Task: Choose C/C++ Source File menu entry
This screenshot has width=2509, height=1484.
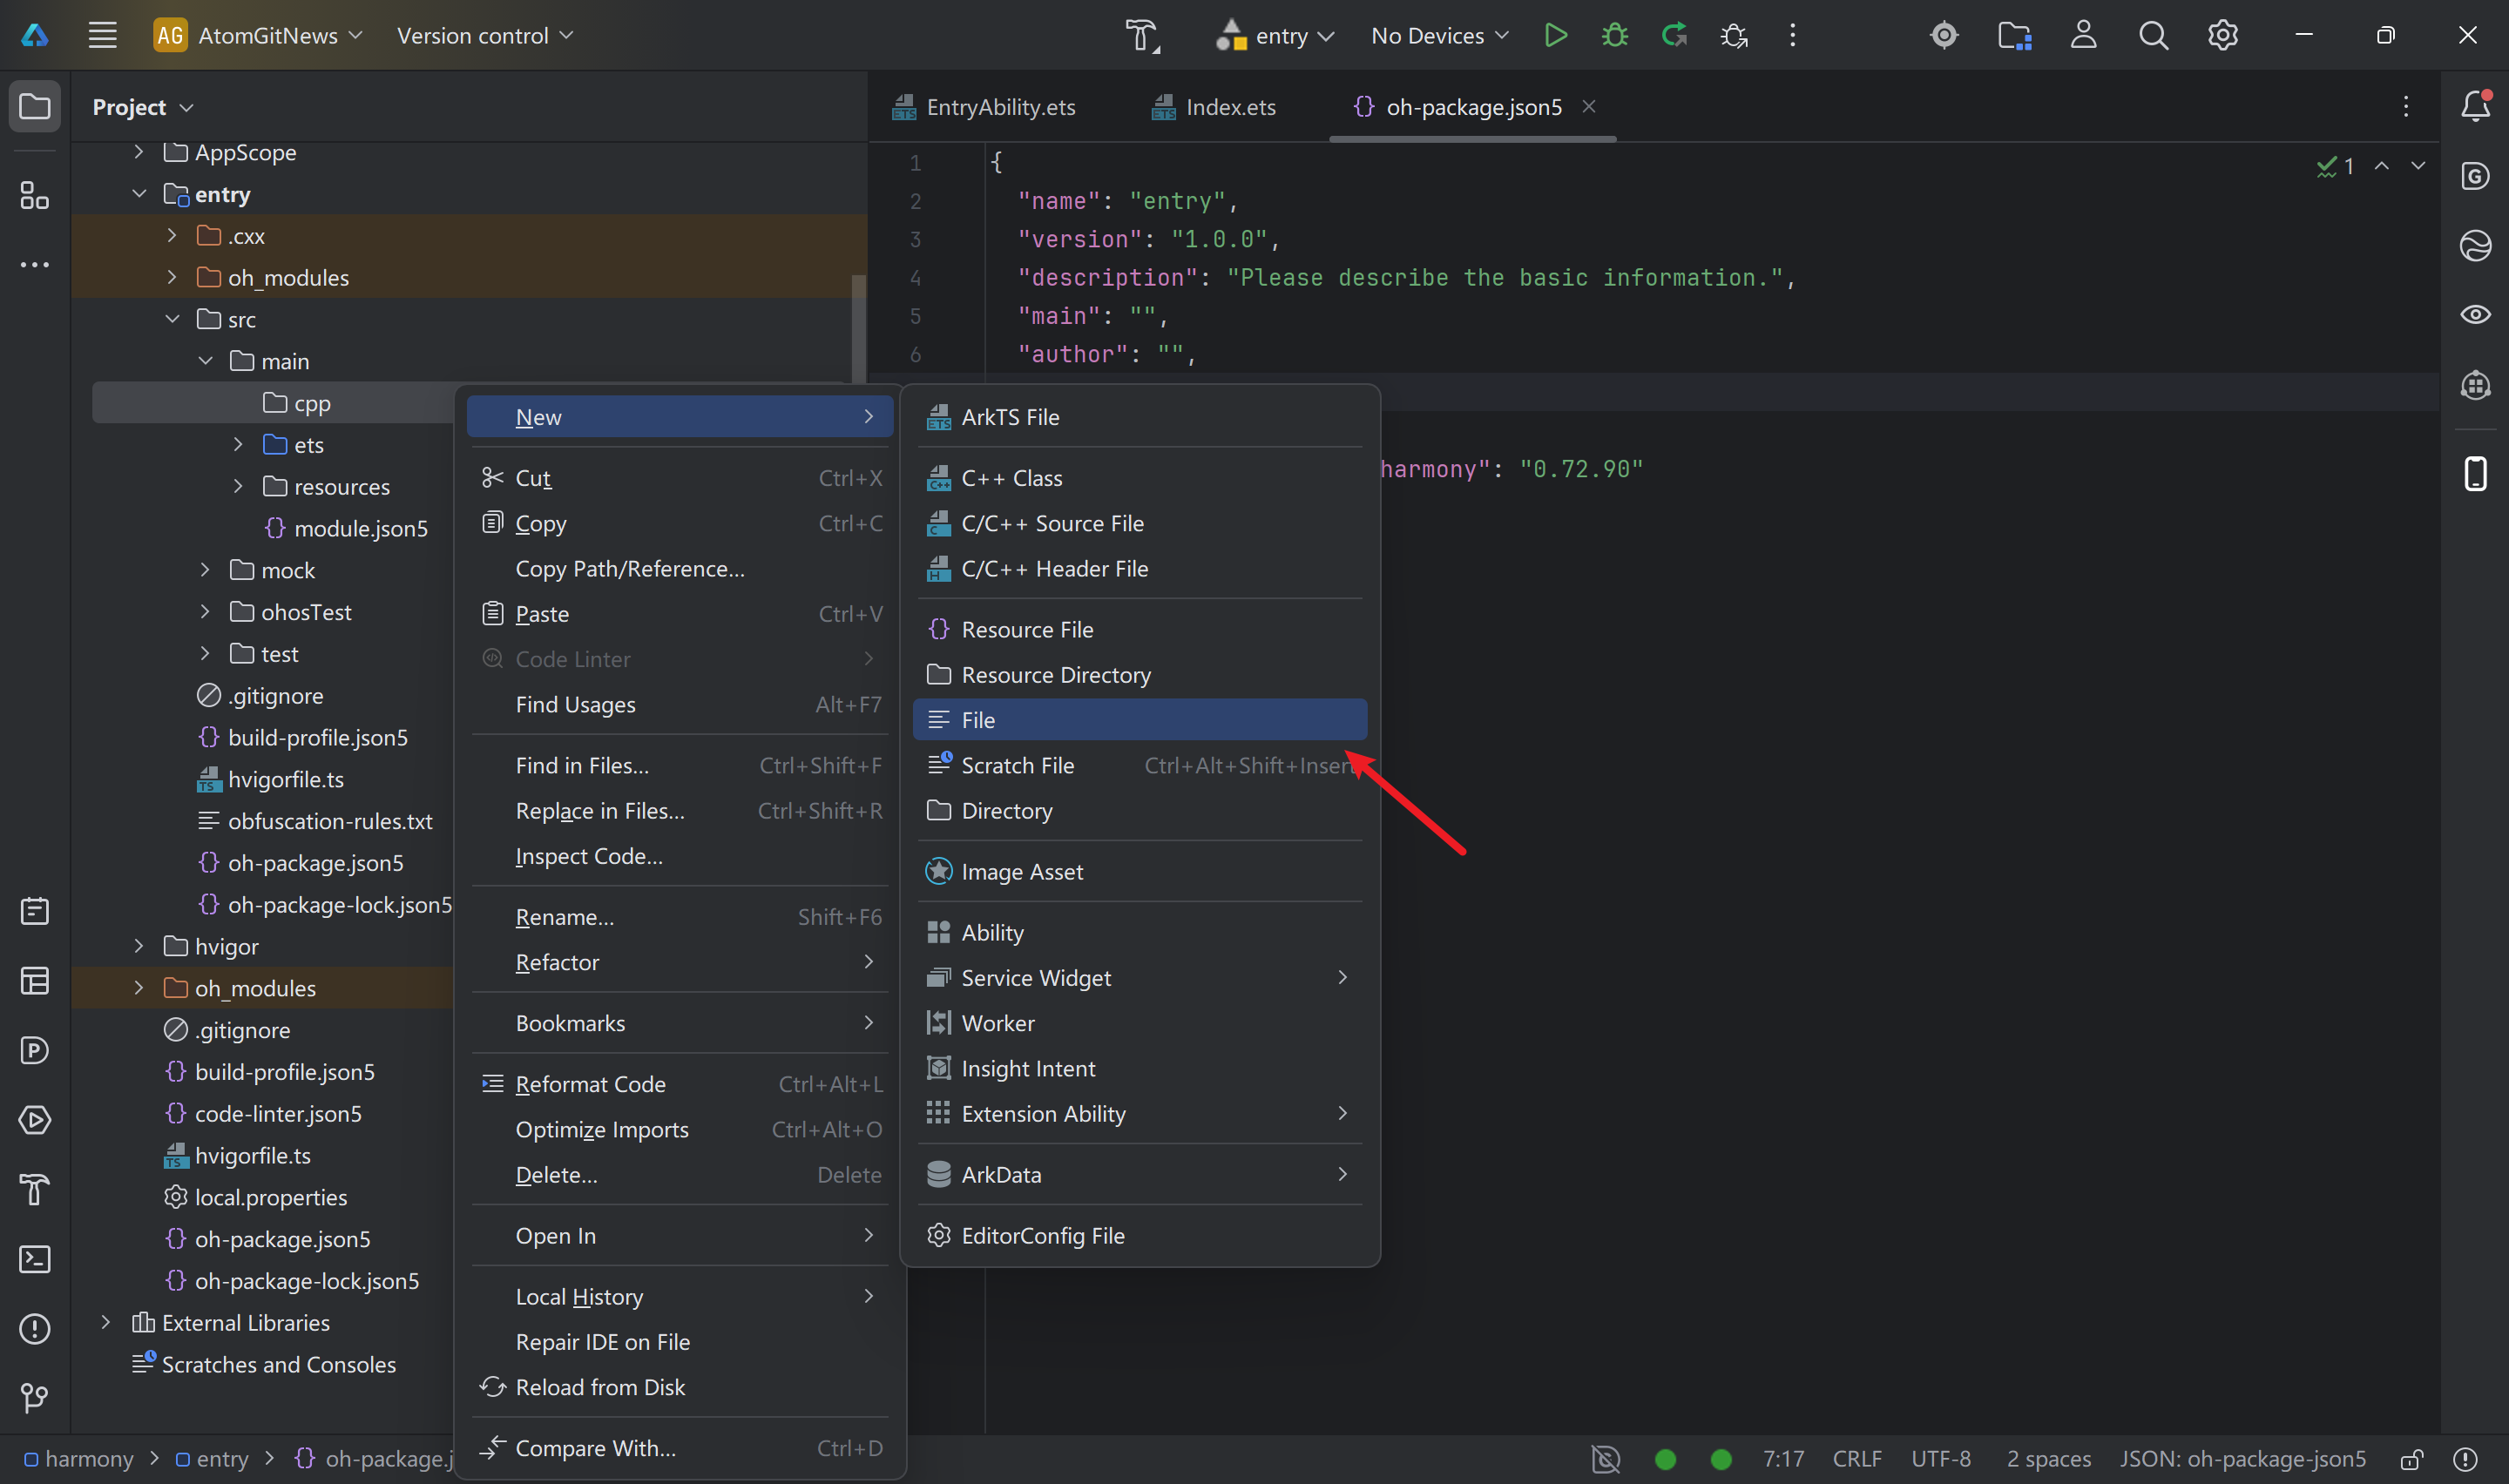Action: 1052,523
